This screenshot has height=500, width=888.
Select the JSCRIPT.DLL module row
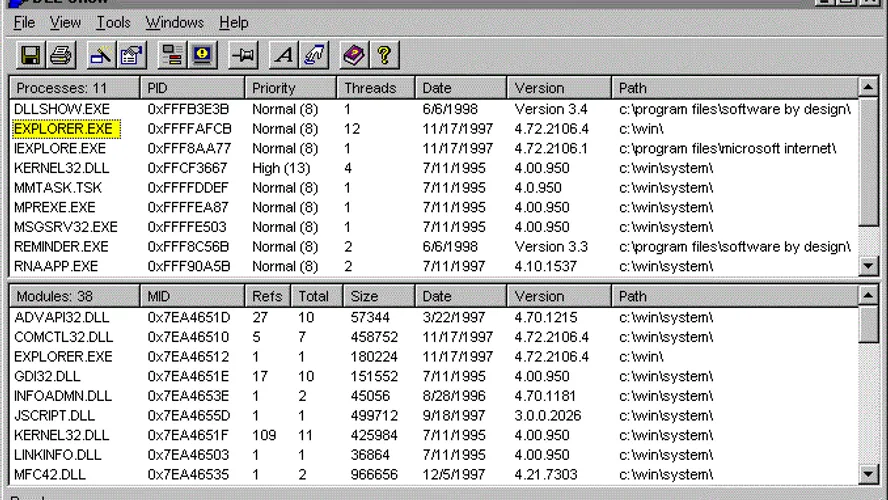coord(55,416)
